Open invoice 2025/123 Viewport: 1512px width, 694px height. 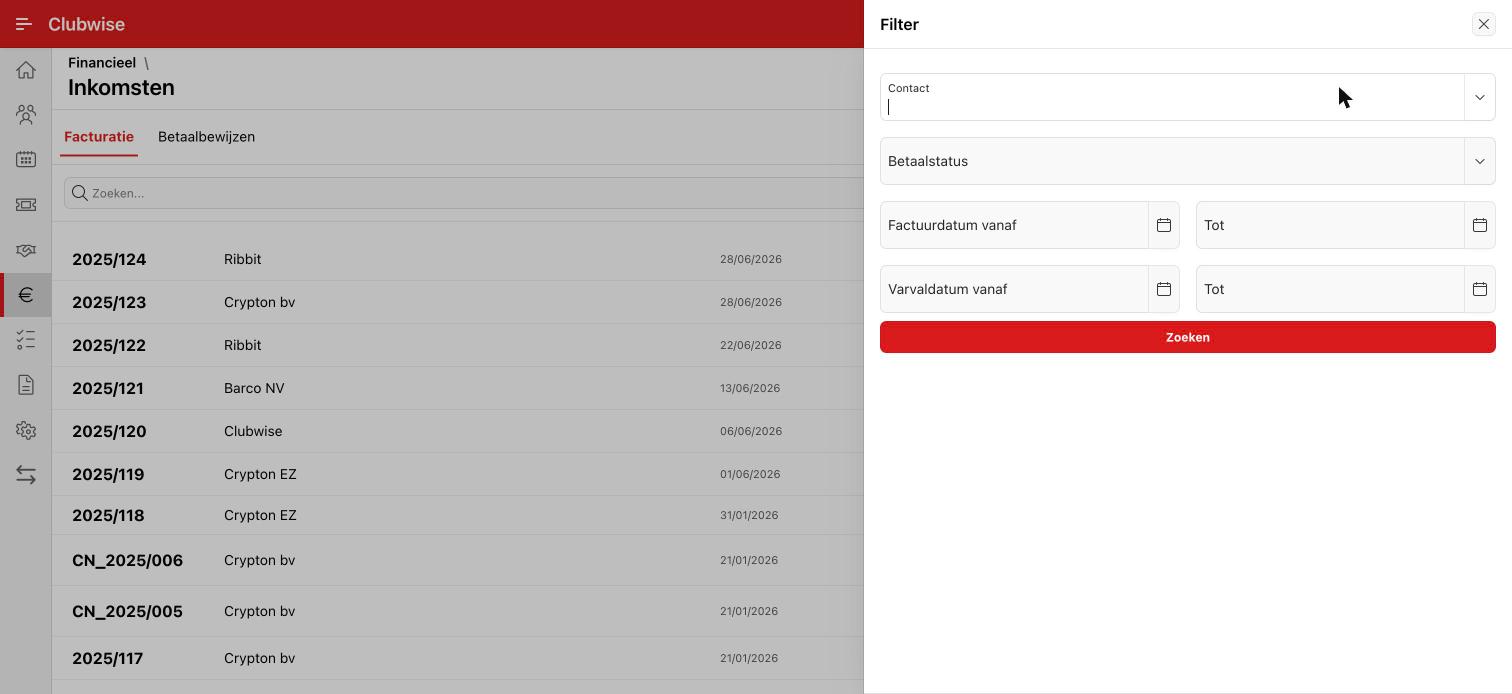click(109, 302)
